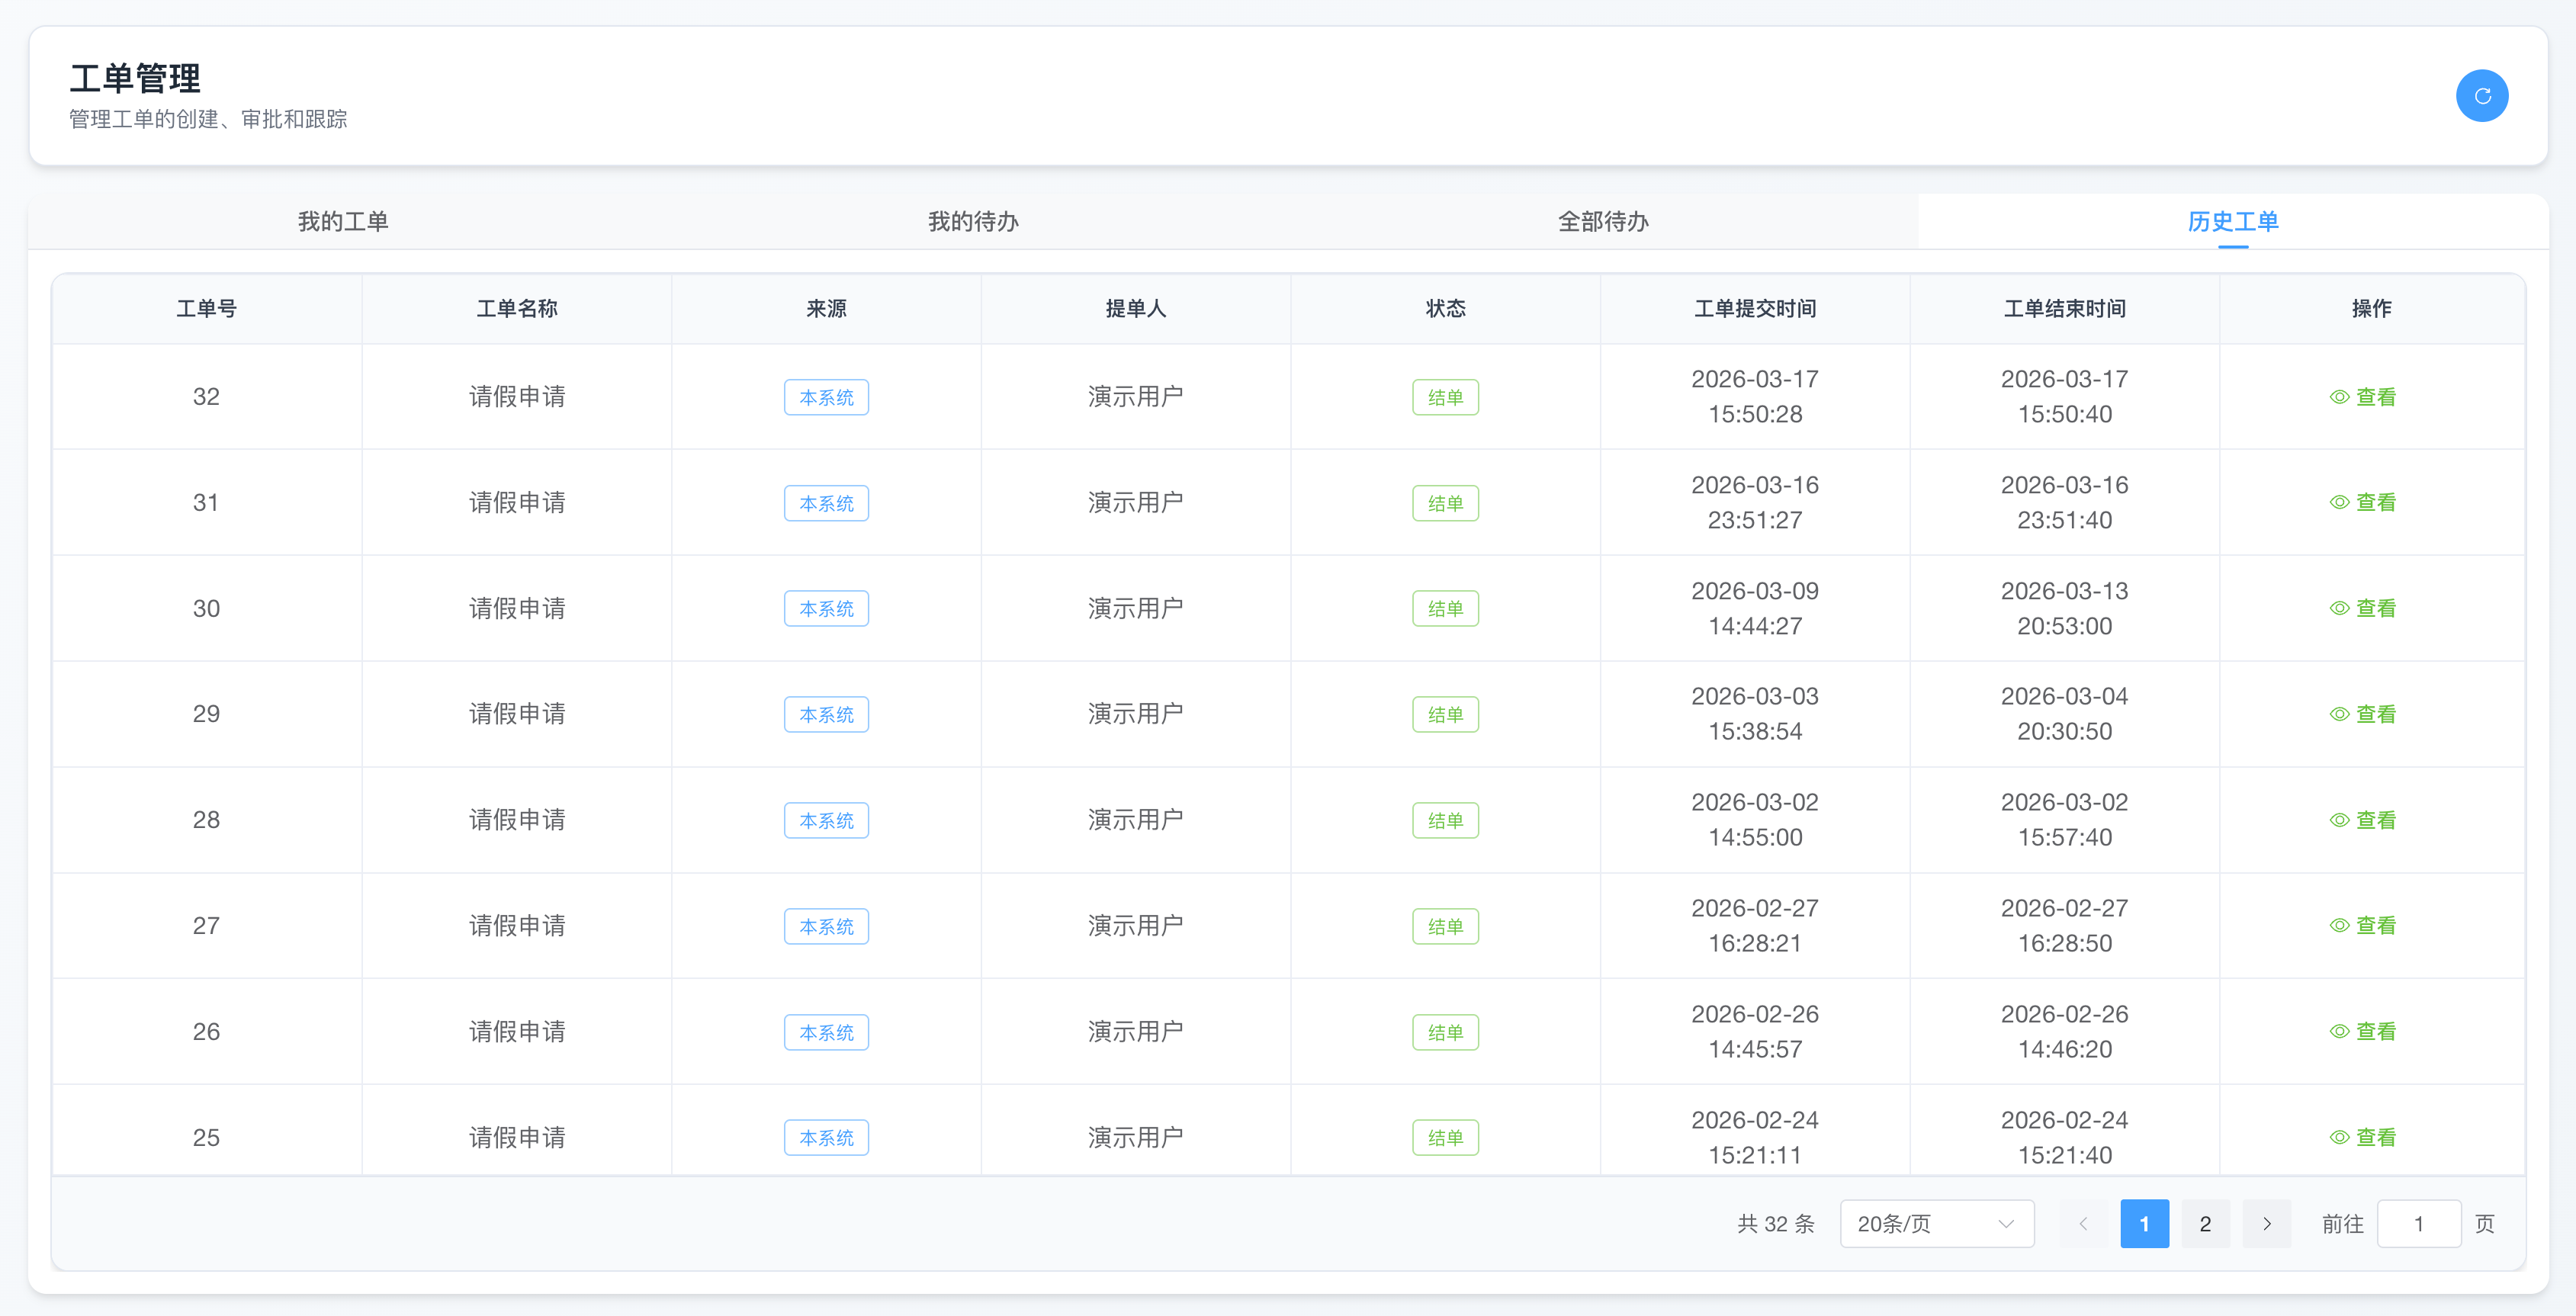Click eye icon for work order 27
The image size is (2576, 1316).
2339,926
